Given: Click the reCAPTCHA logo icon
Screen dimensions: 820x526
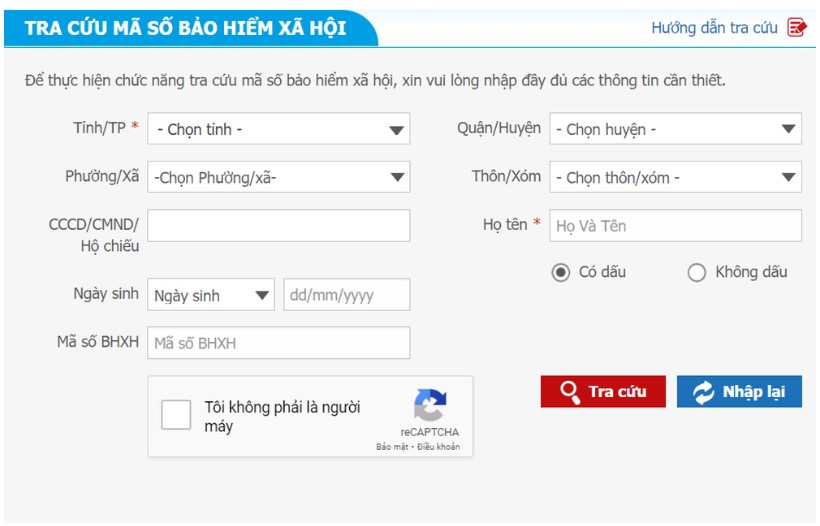Looking at the screenshot, I should 430,405.
